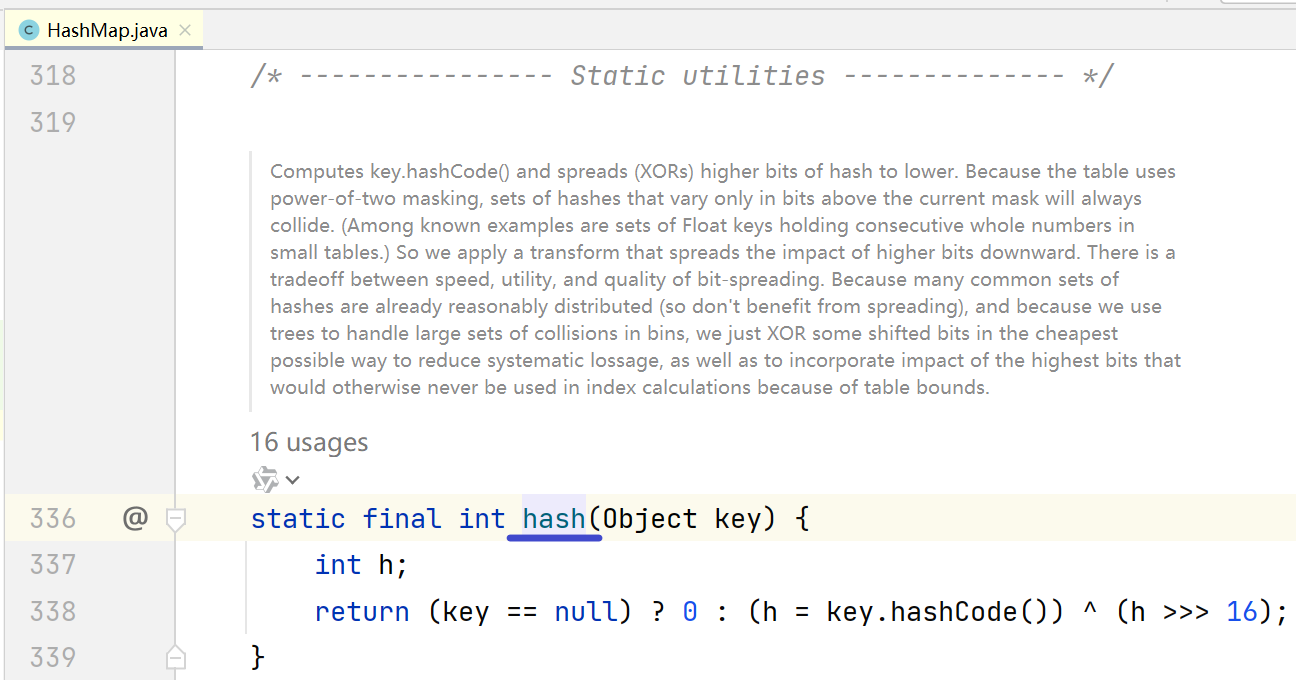Close the HashMap.java editor tab

185,30
